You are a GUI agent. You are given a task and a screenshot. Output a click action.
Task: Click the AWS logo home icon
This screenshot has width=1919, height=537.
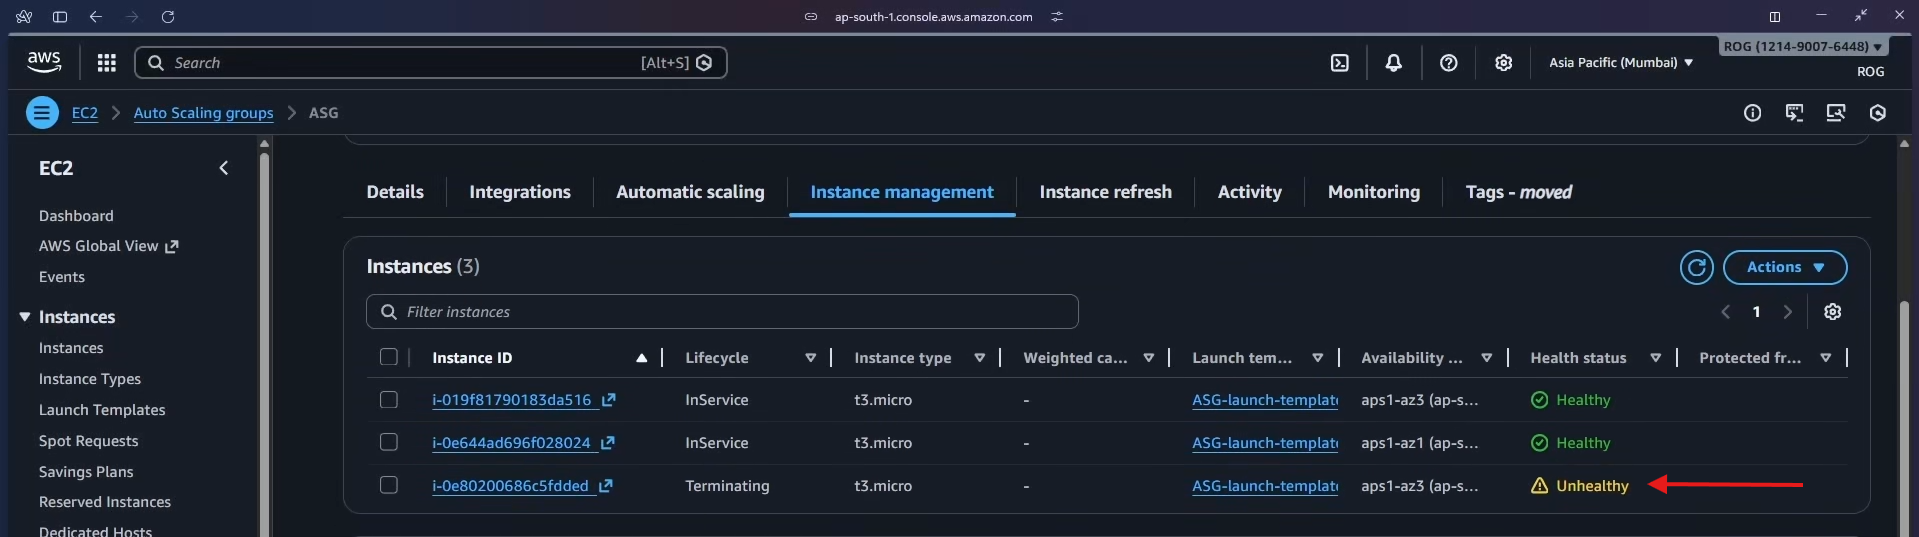(x=44, y=62)
